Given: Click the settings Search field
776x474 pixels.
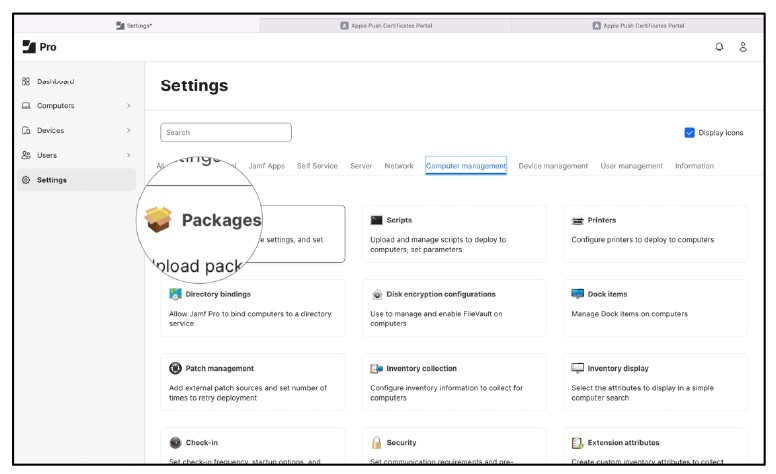Looking at the screenshot, I should point(226,132).
